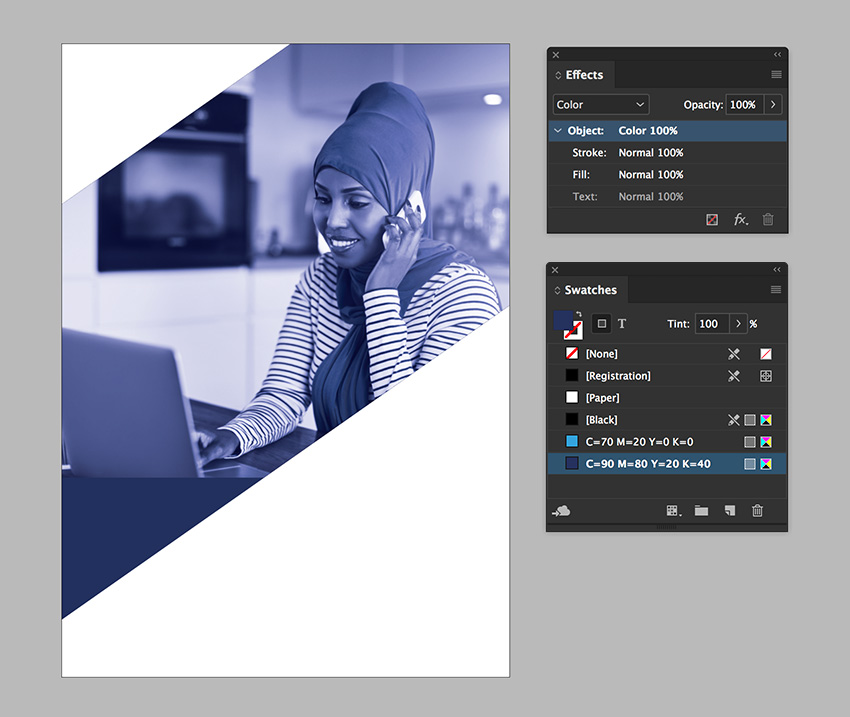Click the Clear Effects icon in Effects panel
This screenshot has width=850, height=717.
[712, 219]
